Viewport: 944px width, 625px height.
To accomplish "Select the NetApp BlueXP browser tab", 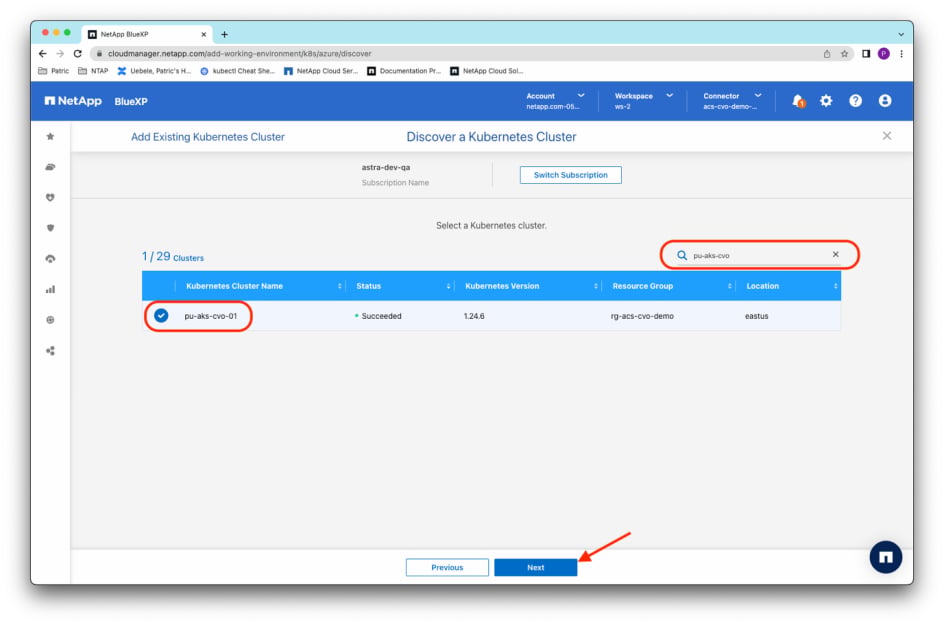I will (x=146, y=34).
